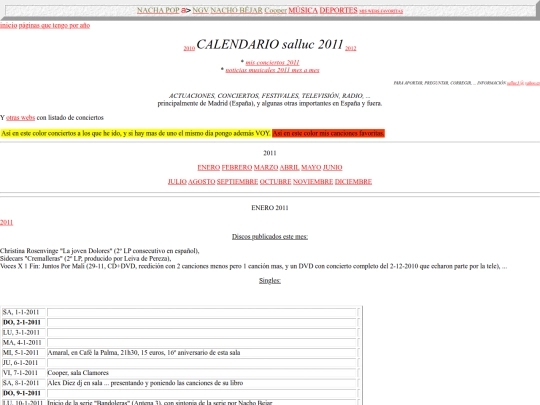The width and height of the screenshot is (540, 405).
Task: Go to the 2012 calendar link
Action: 351,49
